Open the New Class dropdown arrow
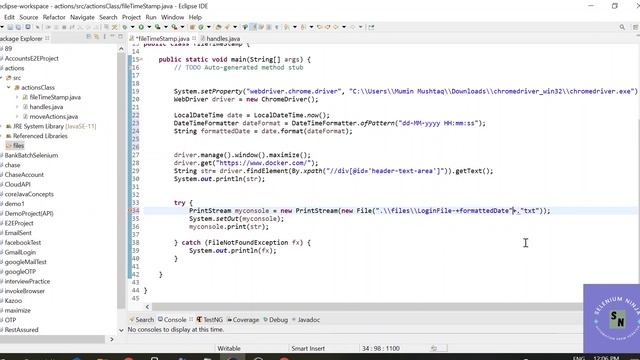The height and width of the screenshot is (360, 640). click(x=209, y=27)
